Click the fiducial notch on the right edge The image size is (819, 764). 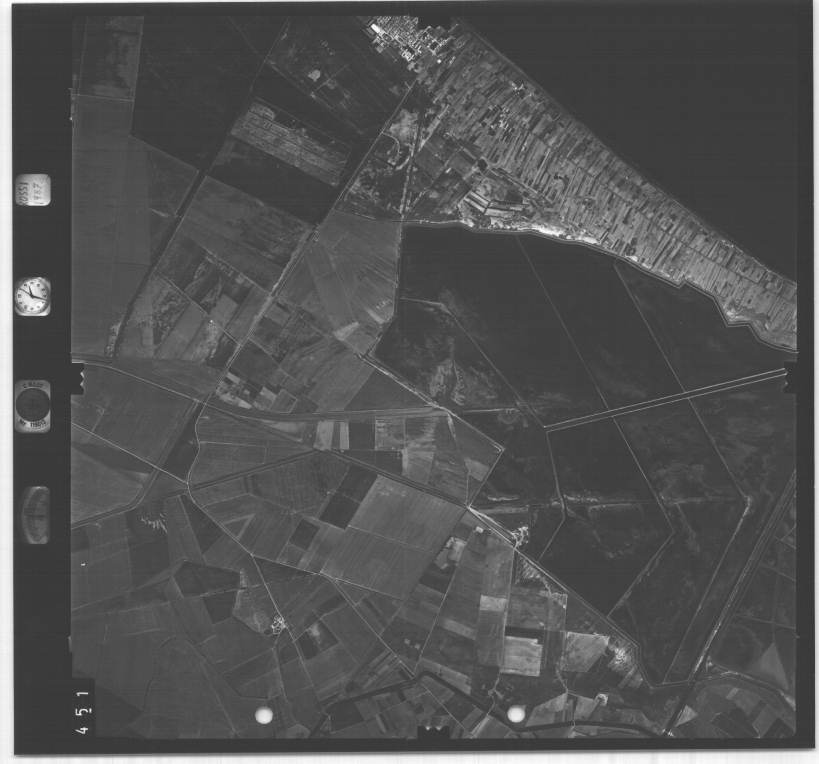pyautogui.click(x=790, y=380)
